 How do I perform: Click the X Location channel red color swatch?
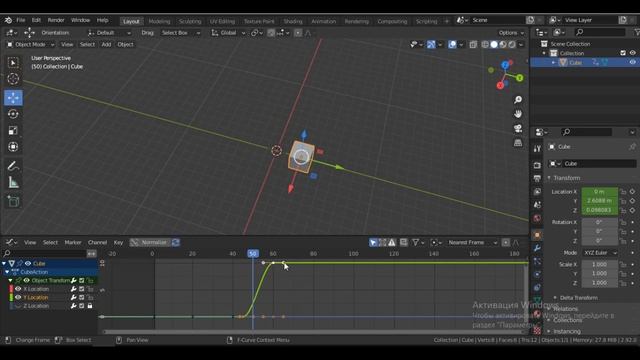click(x=11, y=289)
